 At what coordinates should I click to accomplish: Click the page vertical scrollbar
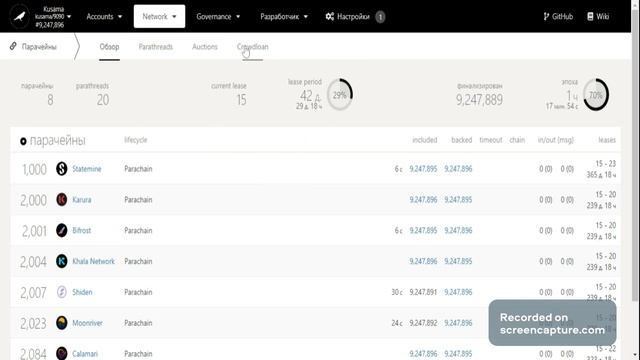[x=636, y=155]
